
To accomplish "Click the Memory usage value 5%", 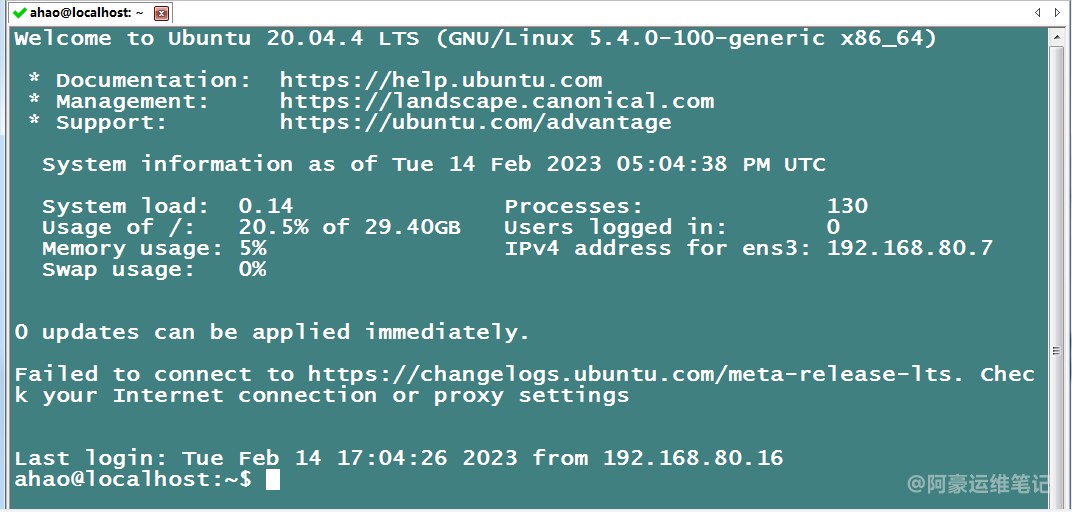I will click(x=252, y=248).
